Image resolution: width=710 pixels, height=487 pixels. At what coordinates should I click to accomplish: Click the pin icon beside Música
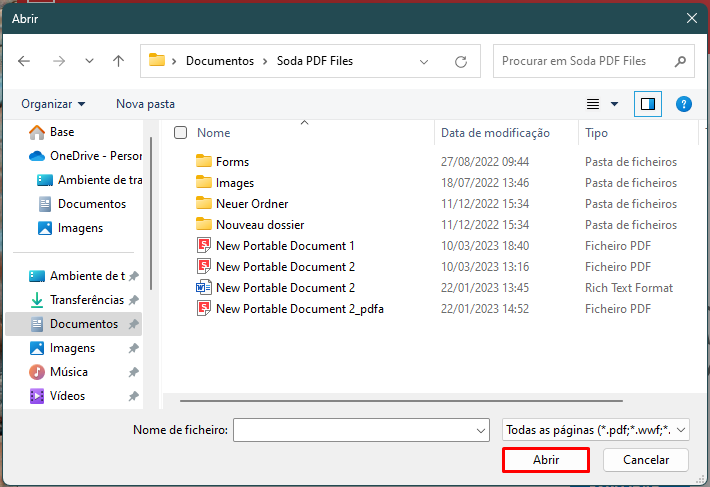click(x=134, y=372)
